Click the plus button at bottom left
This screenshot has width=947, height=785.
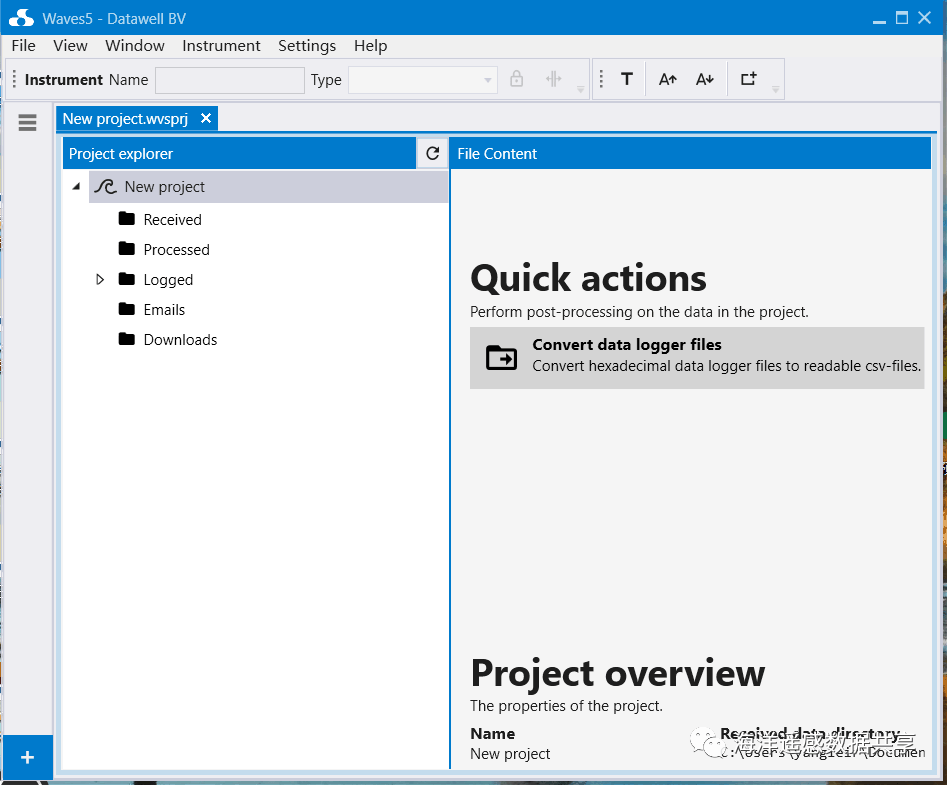click(27, 758)
